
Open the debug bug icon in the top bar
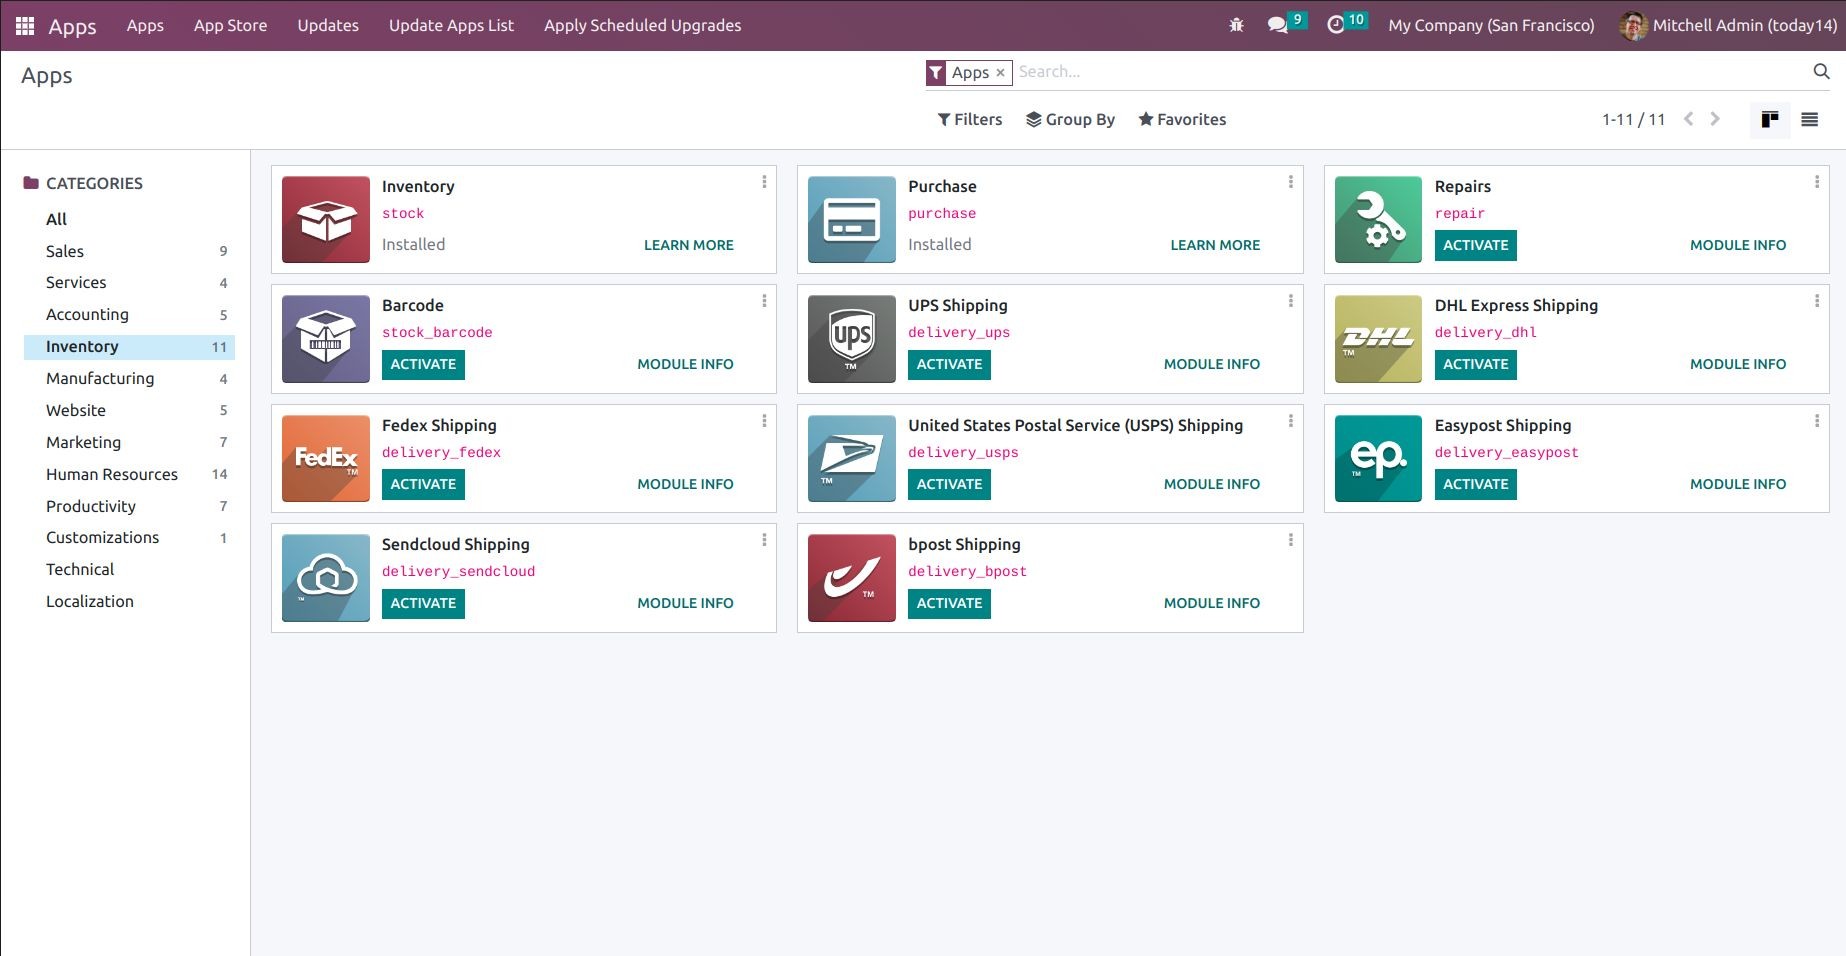tap(1236, 25)
